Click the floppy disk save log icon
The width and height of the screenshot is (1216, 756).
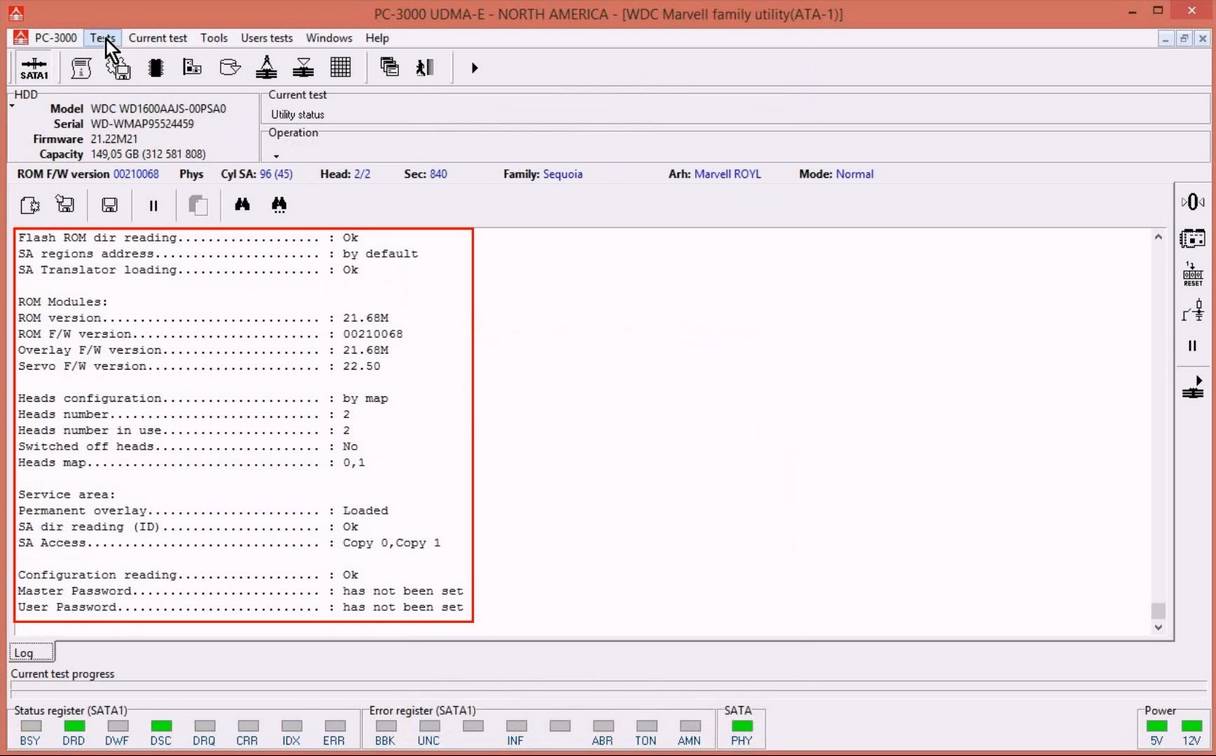(x=109, y=205)
